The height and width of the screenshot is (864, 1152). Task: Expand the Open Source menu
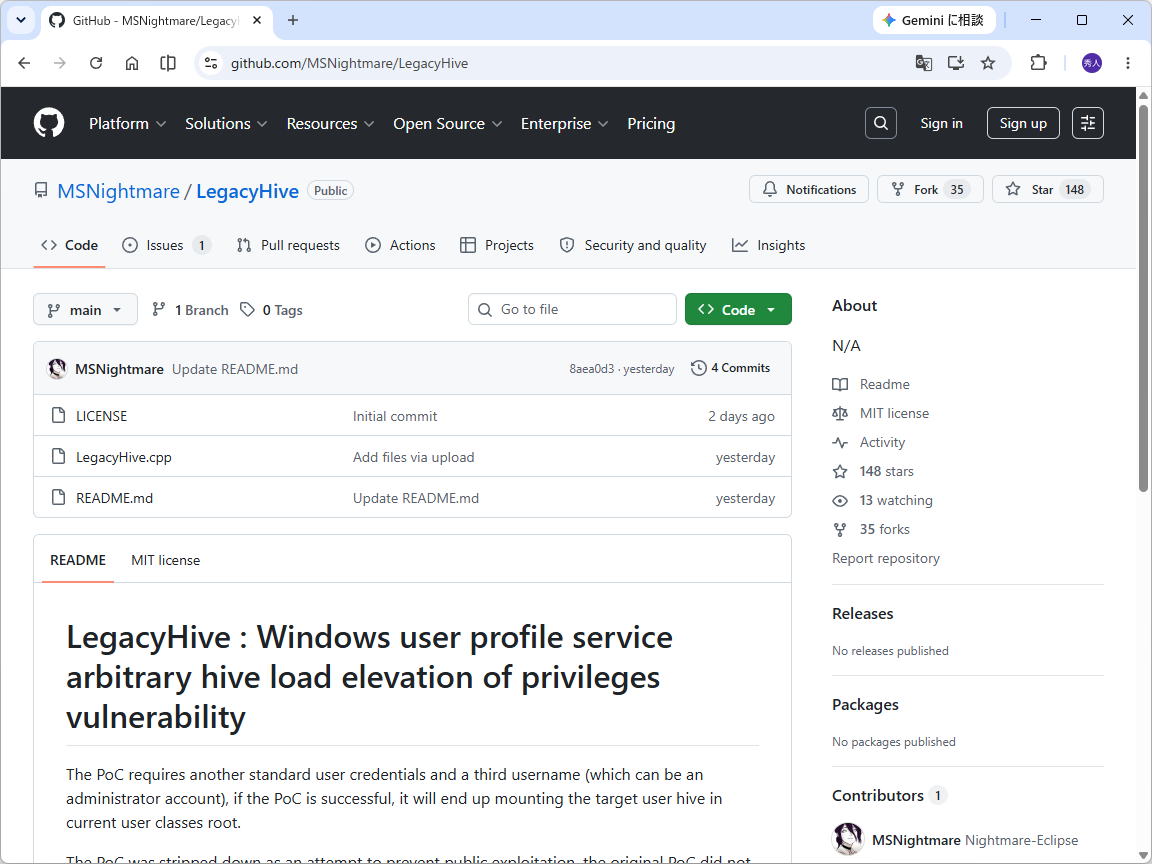[x=447, y=123]
